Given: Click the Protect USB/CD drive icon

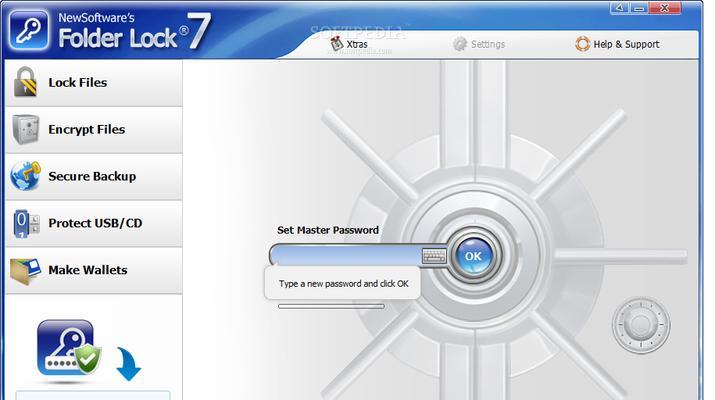Looking at the screenshot, I should 26,223.
